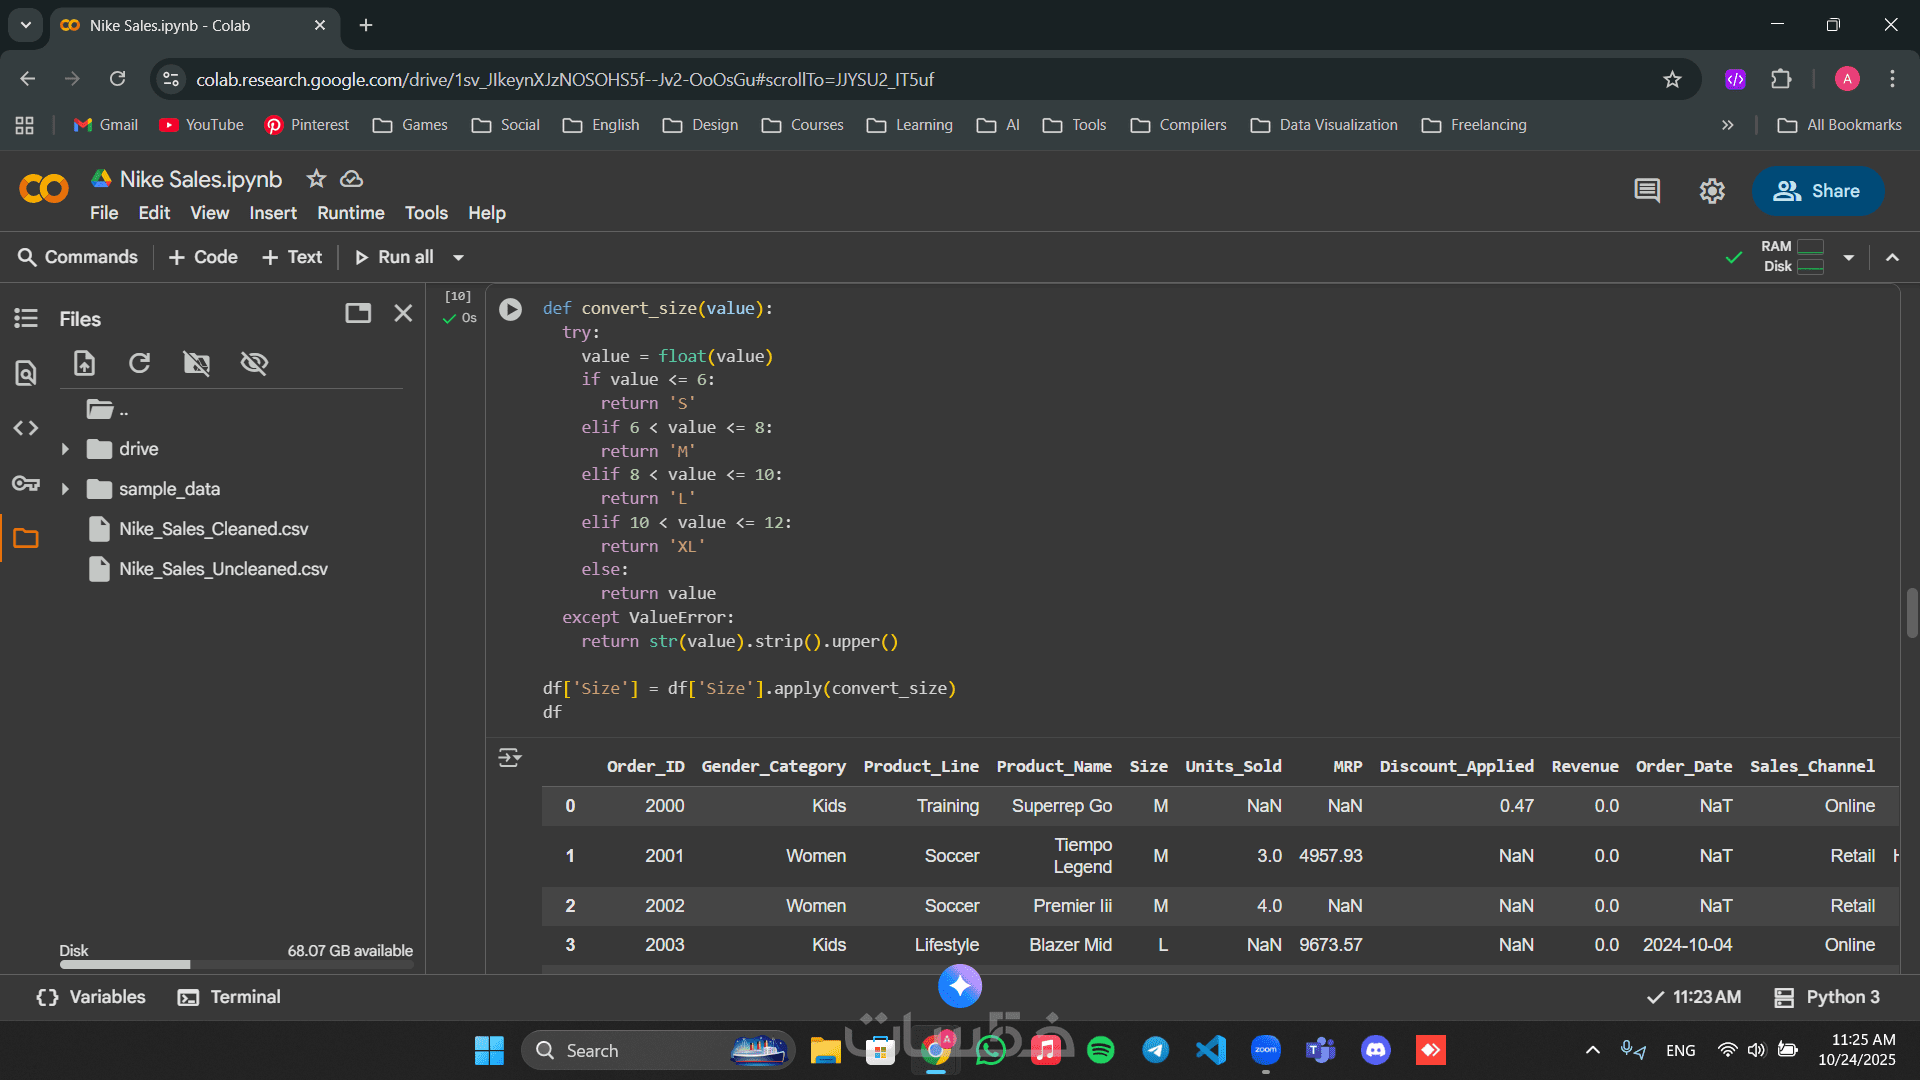Viewport: 1920px width, 1080px height.
Task: Open the Runtime menu
Action: coord(350,213)
